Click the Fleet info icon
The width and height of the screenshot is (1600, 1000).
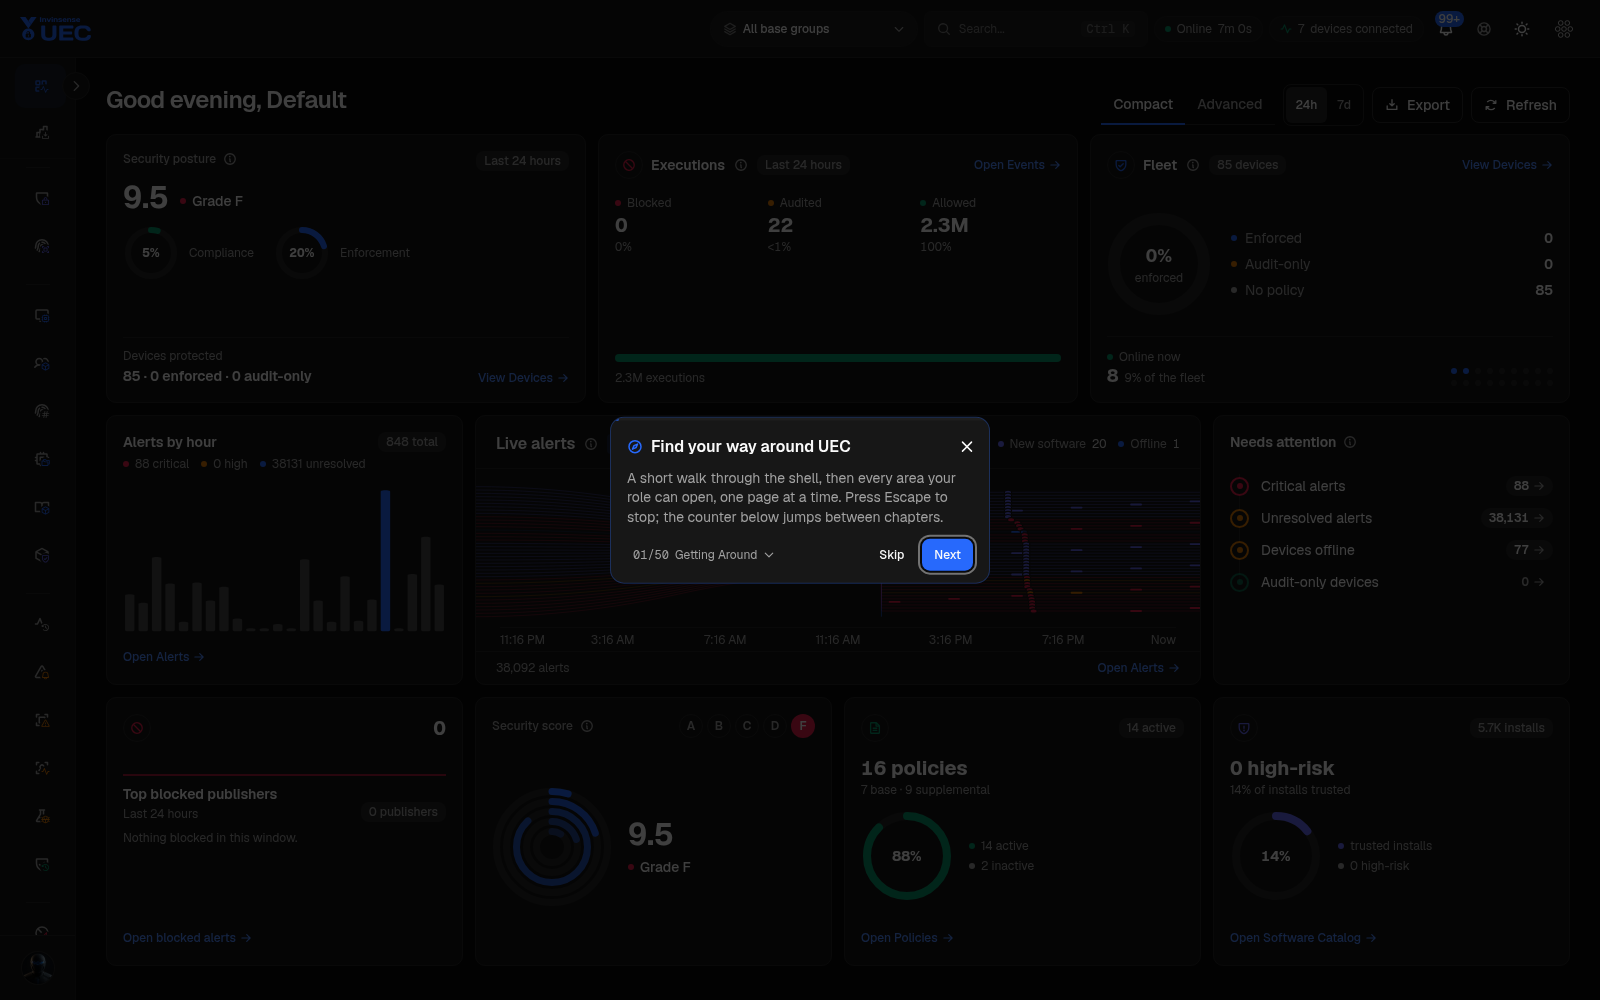click(1193, 165)
